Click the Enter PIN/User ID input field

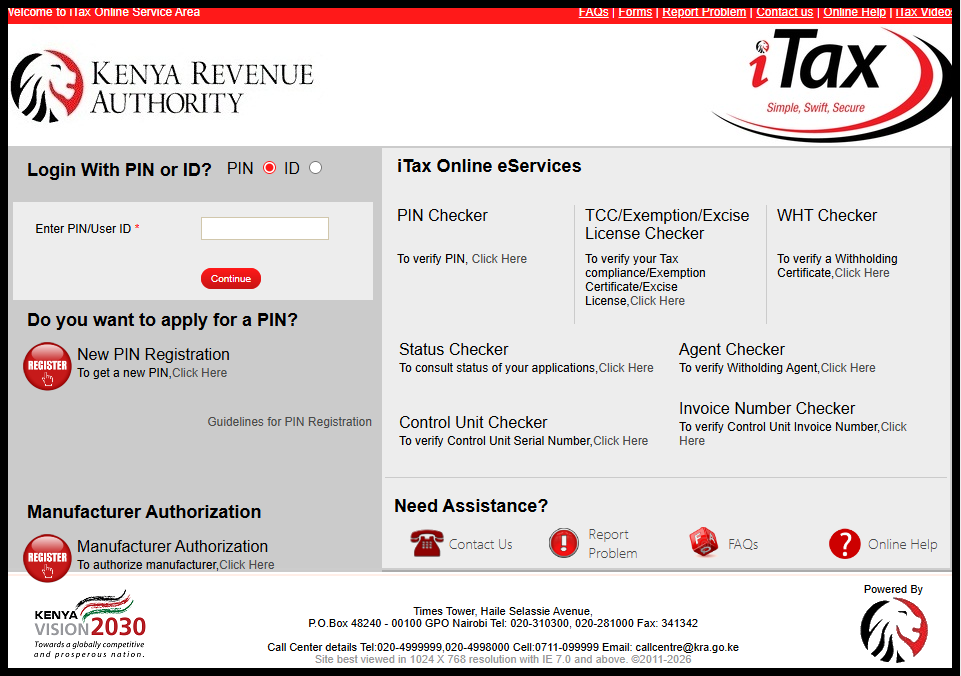(x=264, y=228)
